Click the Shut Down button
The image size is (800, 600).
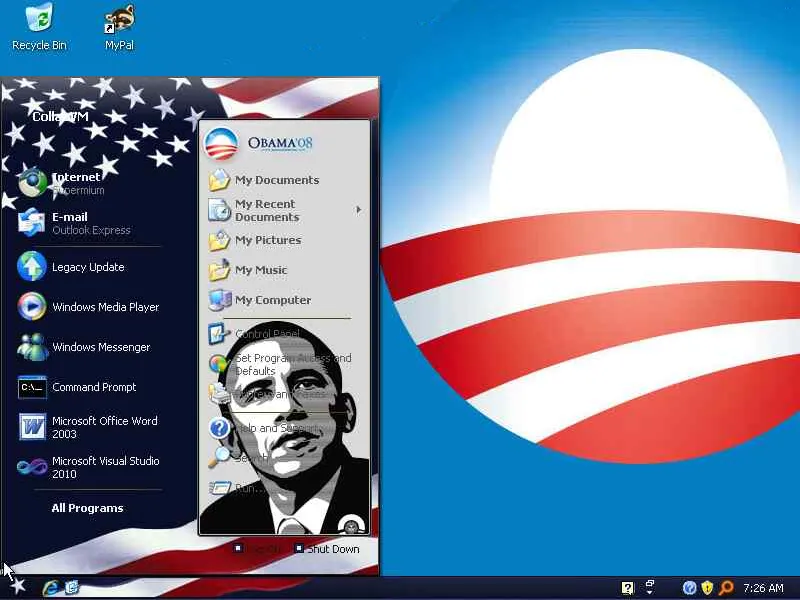[x=327, y=549]
